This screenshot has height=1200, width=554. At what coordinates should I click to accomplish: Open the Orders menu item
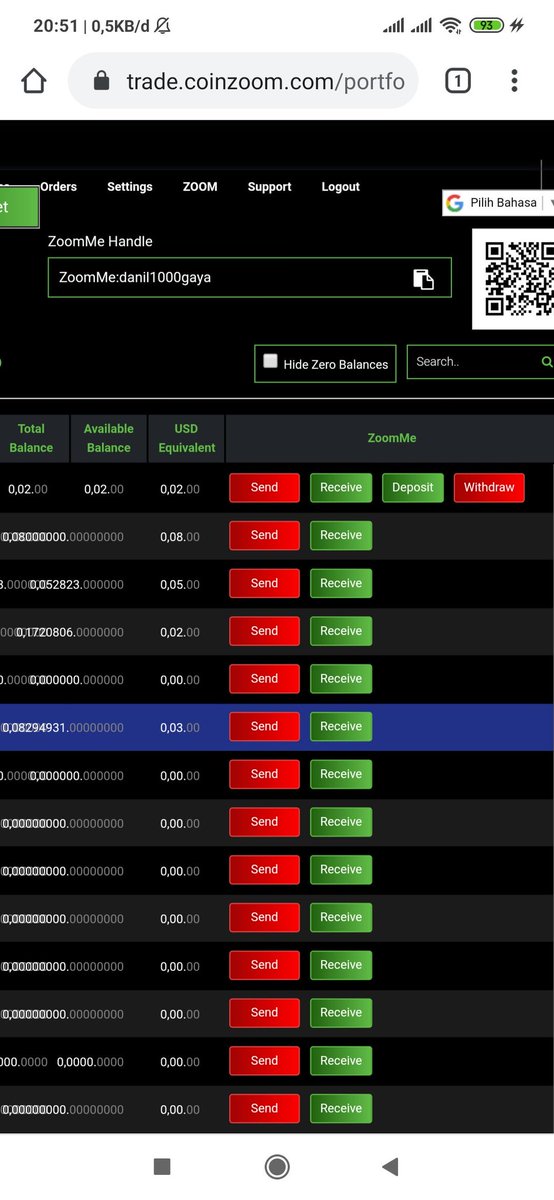[58, 187]
